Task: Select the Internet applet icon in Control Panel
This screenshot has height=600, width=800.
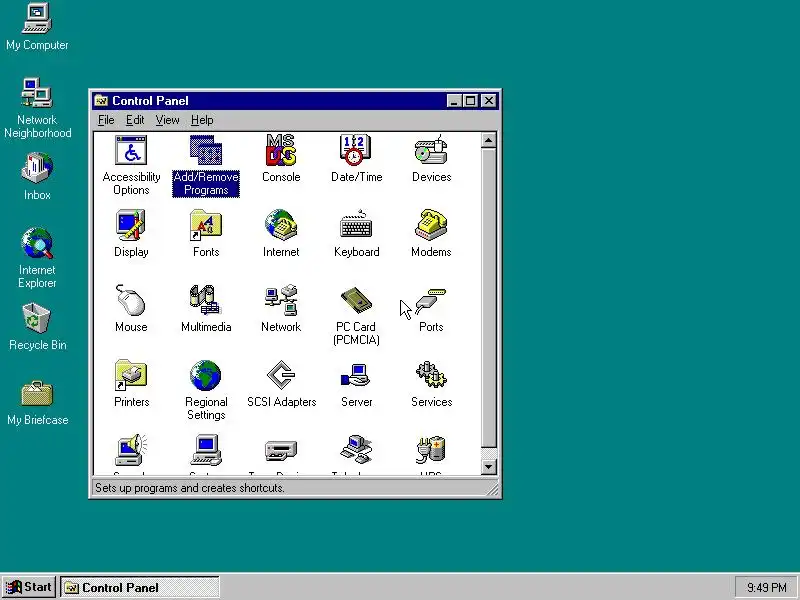Action: coord(281,225)
